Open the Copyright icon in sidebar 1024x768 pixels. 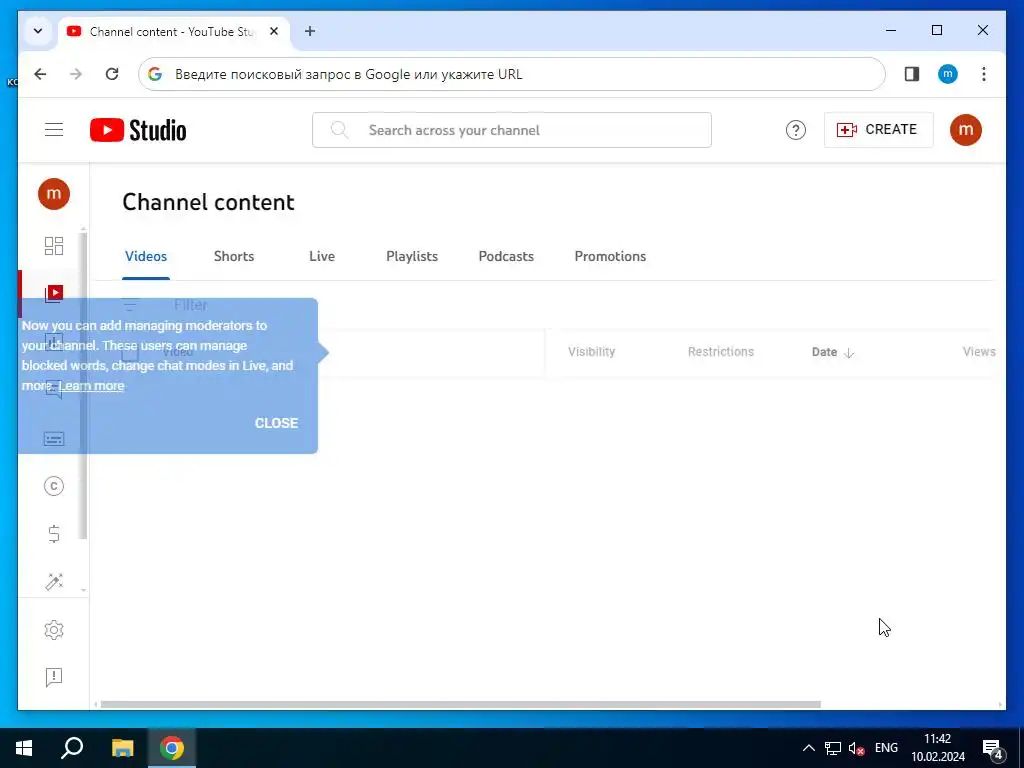coord(54,486)
